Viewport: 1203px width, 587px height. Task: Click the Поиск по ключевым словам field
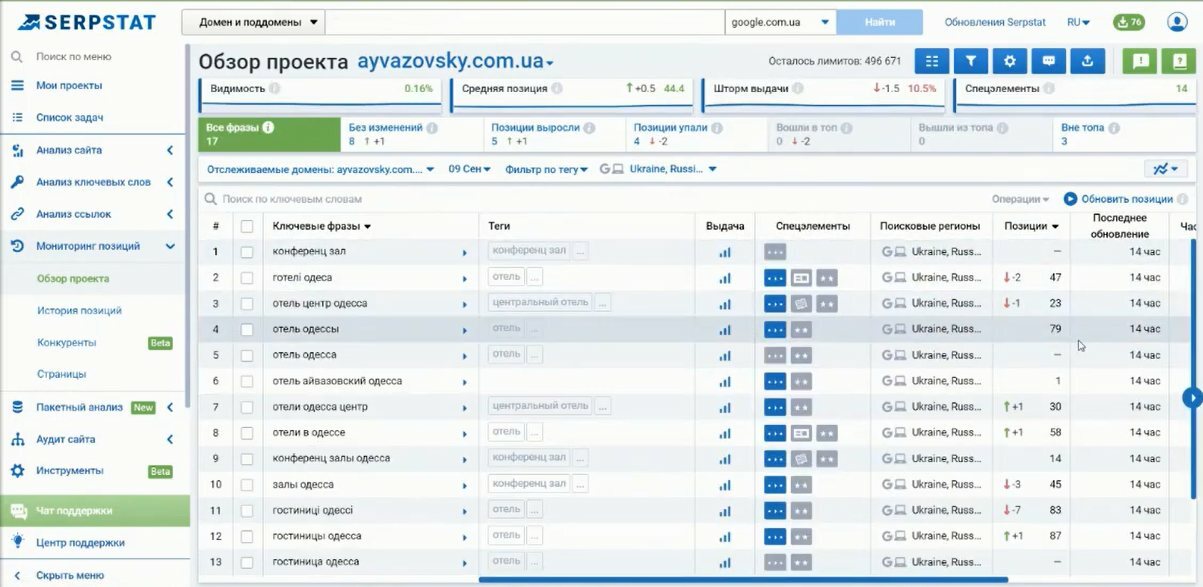[590, 199]
